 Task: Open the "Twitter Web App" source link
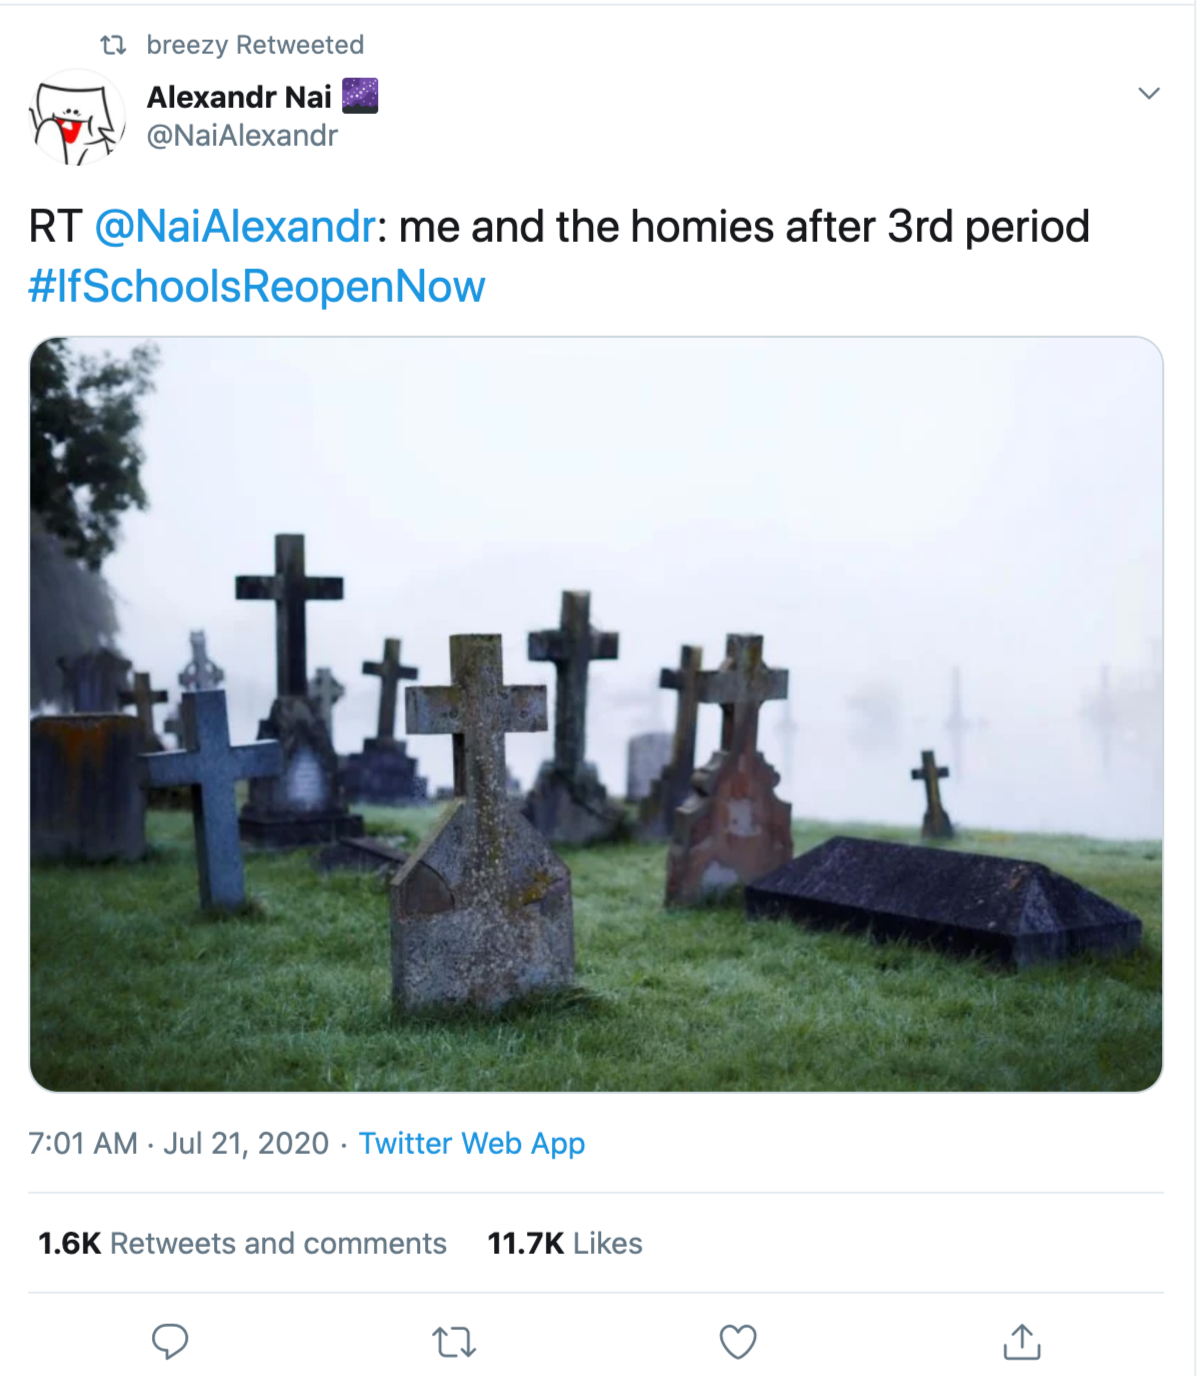[x=472, y=1143]
